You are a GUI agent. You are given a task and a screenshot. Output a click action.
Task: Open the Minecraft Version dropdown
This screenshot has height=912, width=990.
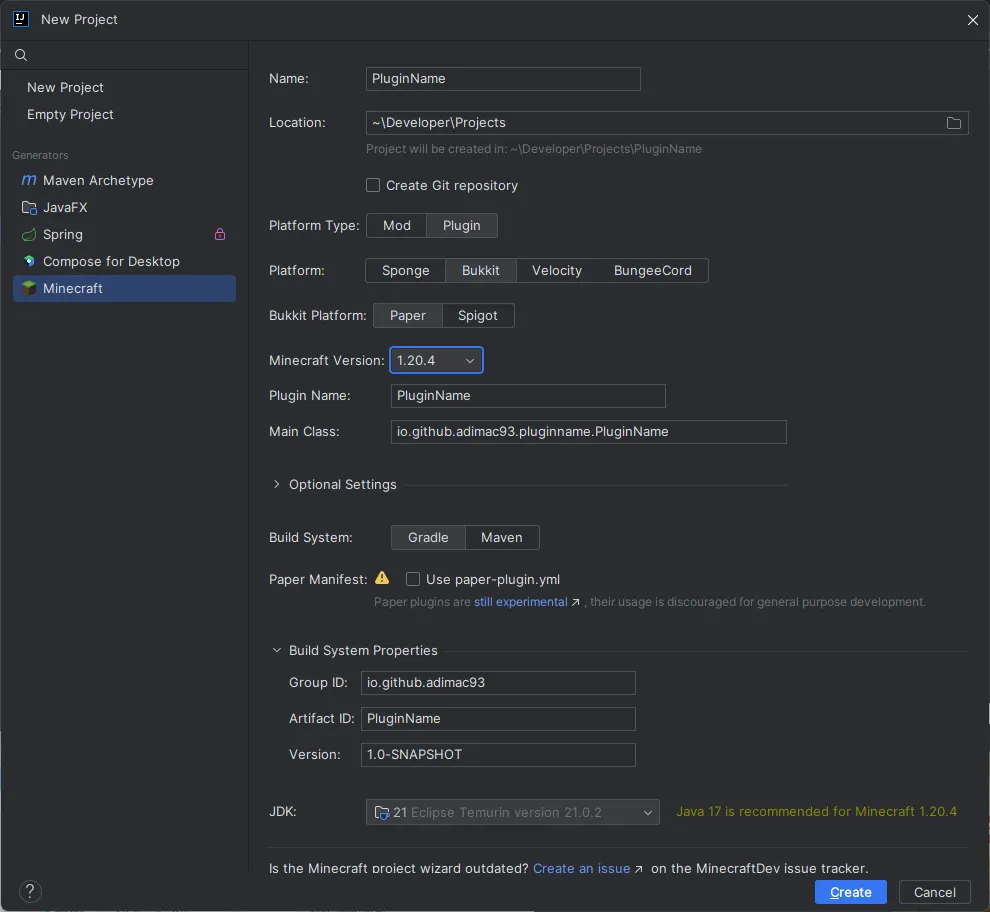(x=436, y=360)
